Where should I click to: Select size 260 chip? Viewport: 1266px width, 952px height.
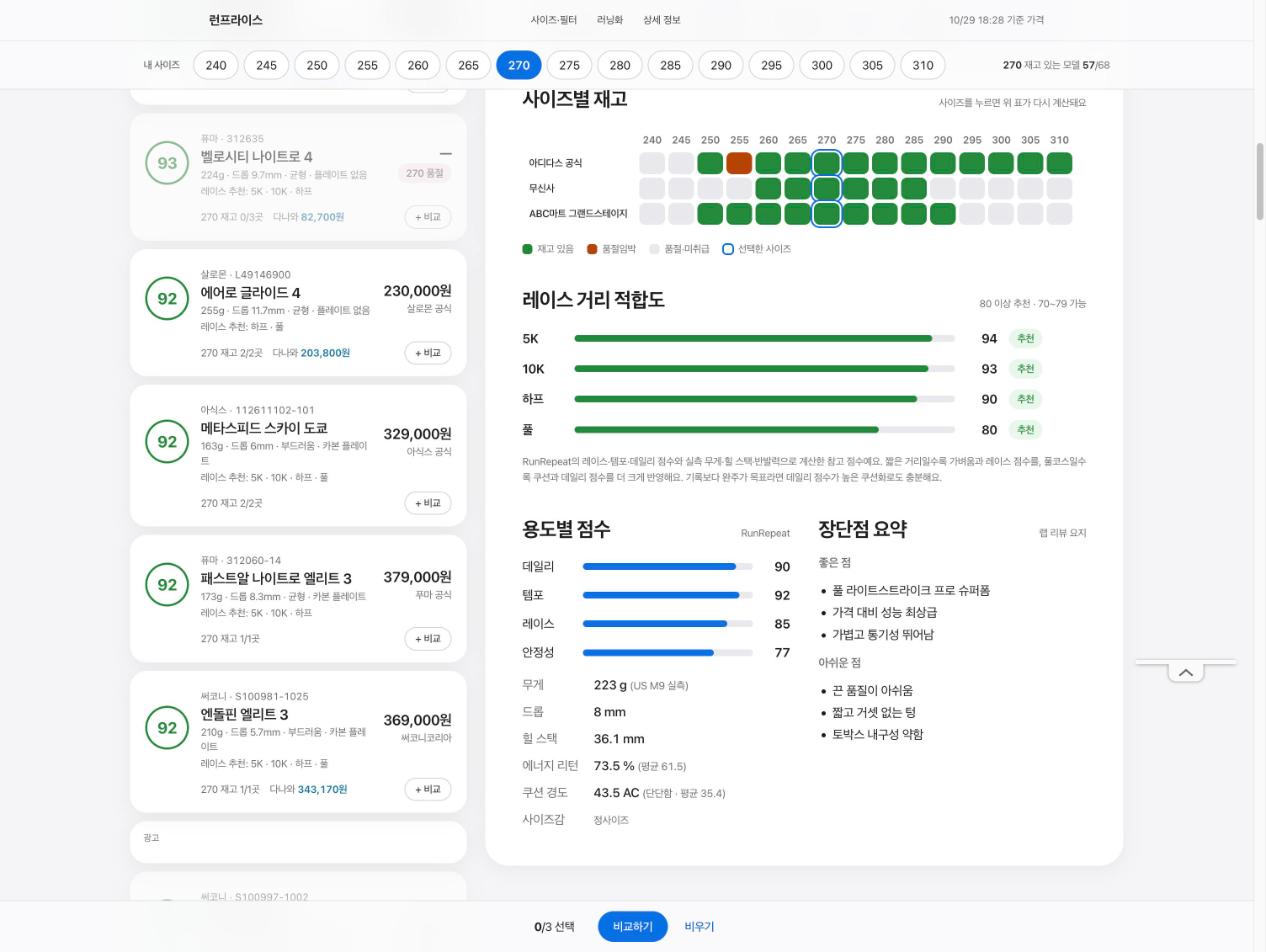[418, 65]
